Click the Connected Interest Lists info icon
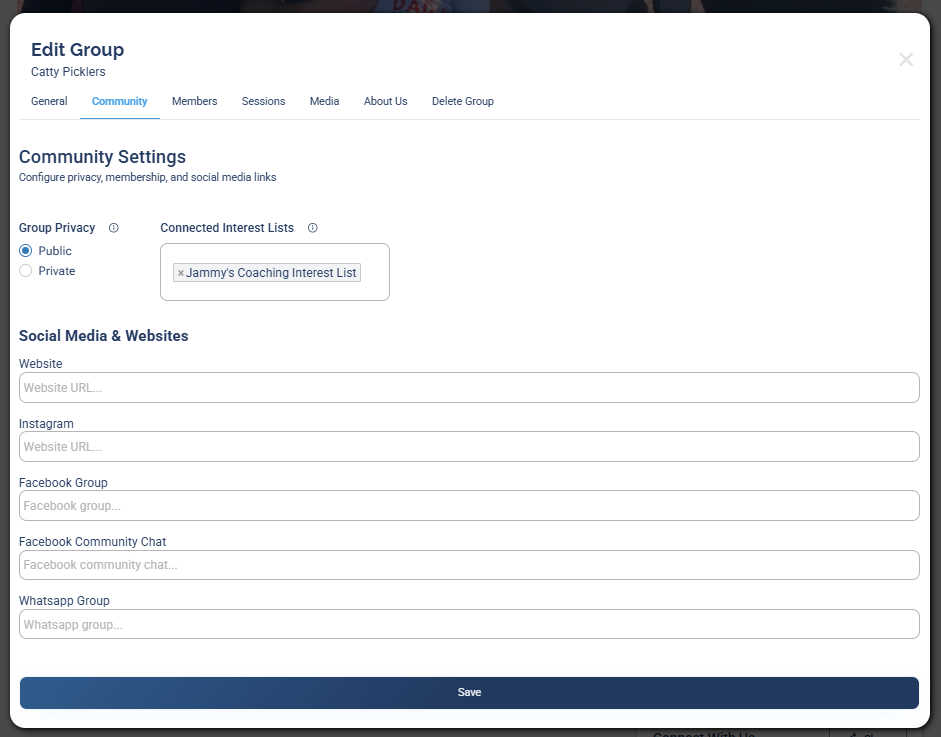The width and height of the screenshot is (941, 737). (x=313, y=227)
